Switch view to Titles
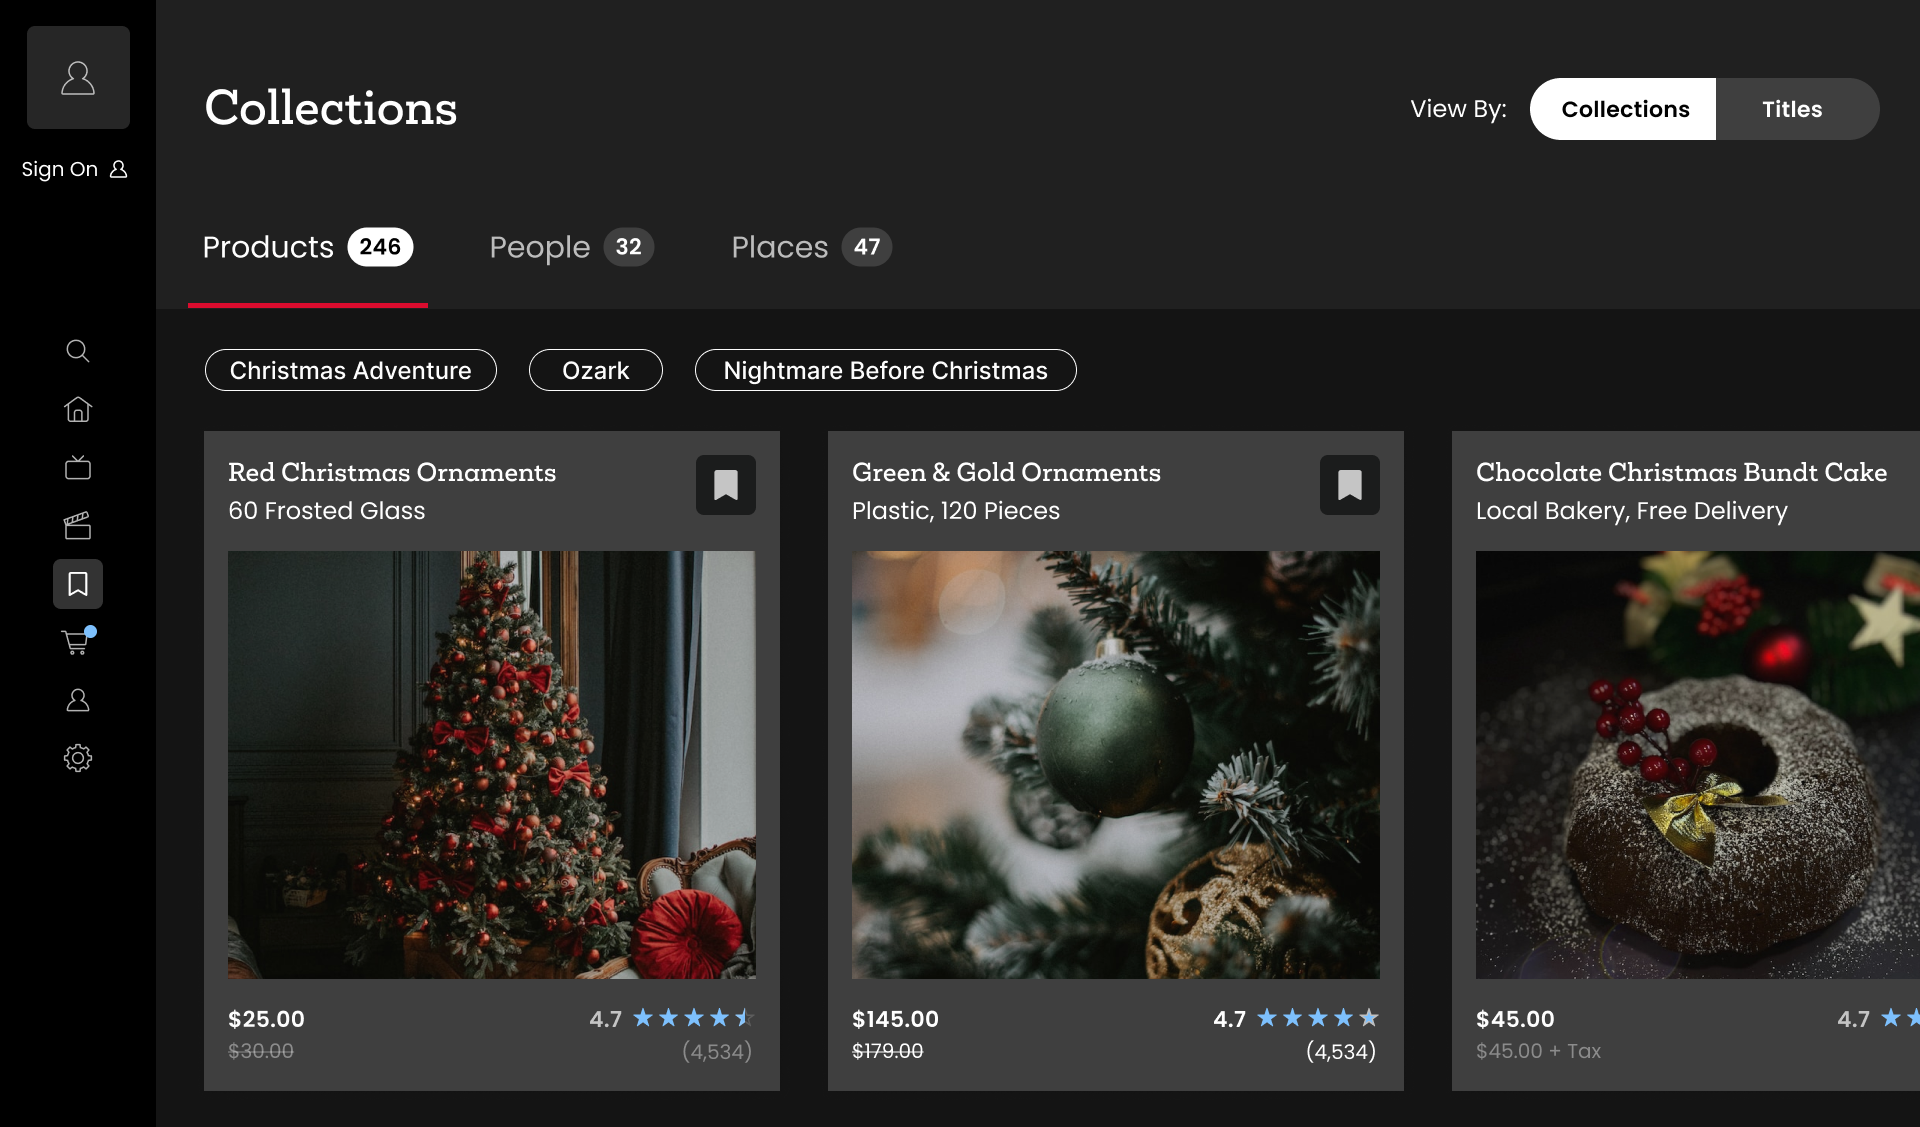Screen dimensions: 1920x1127 (x=1792, y=109)
